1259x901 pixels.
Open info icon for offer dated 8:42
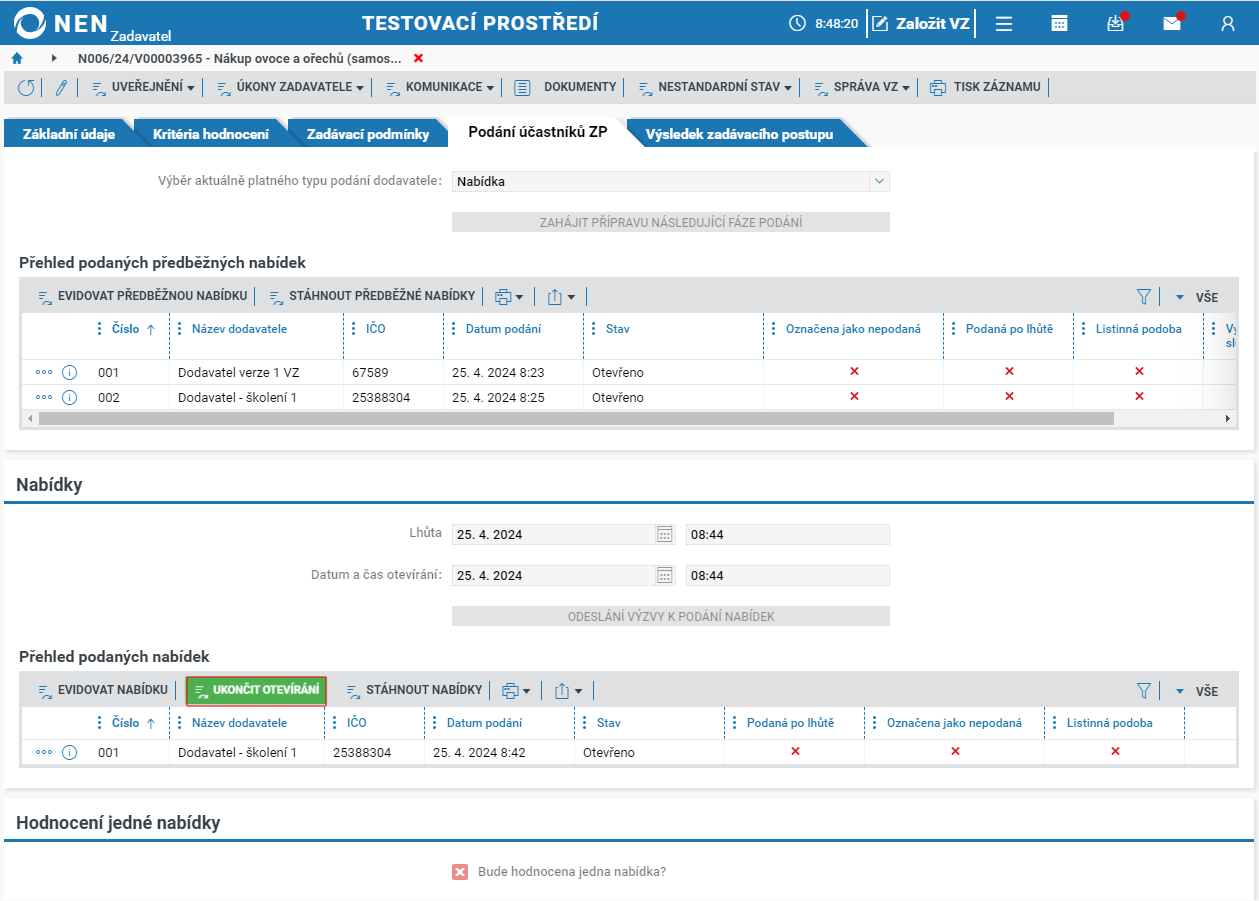coord(70,752)
